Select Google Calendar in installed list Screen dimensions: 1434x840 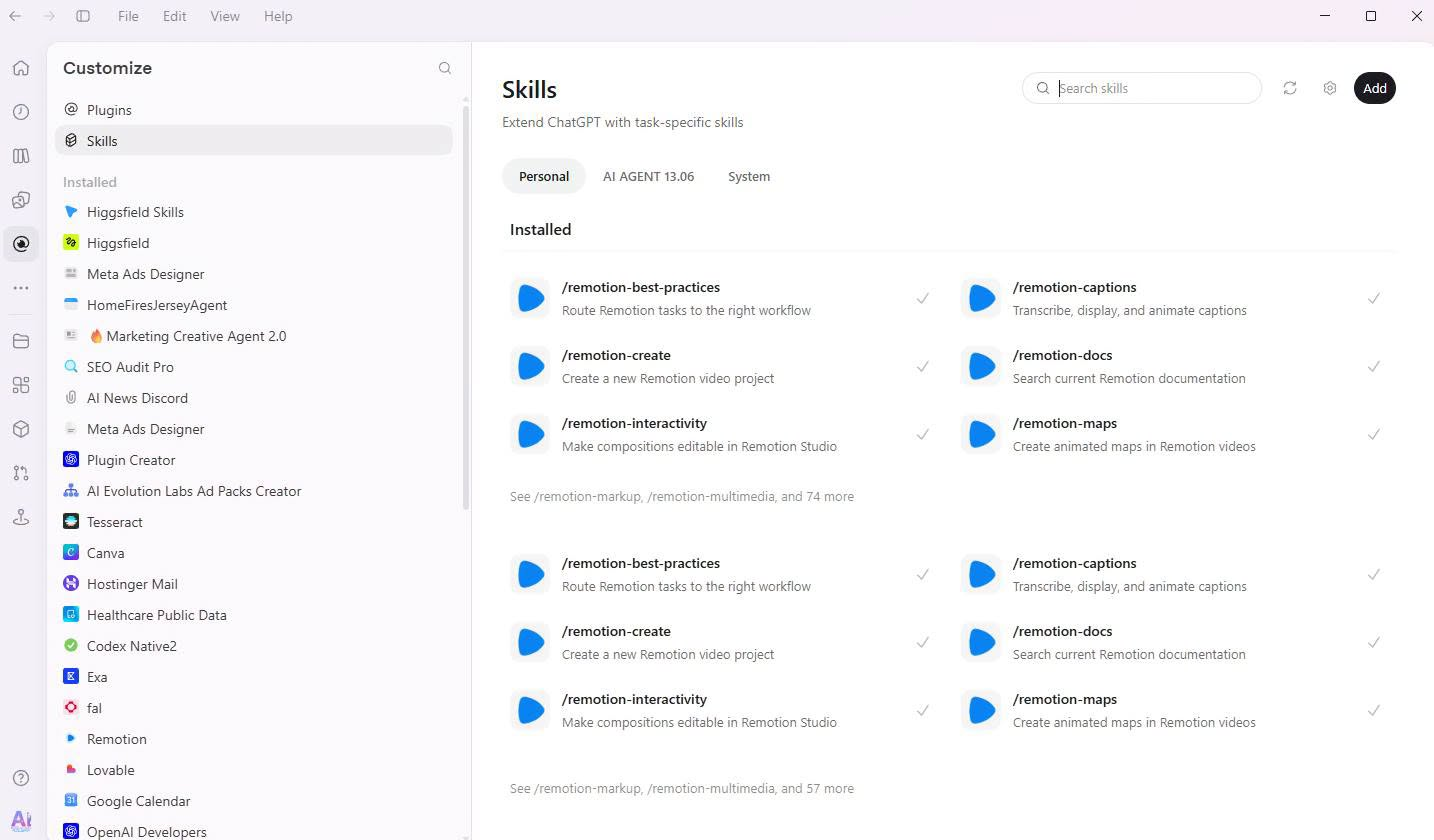pyautogui.click(x=254, y=801)
